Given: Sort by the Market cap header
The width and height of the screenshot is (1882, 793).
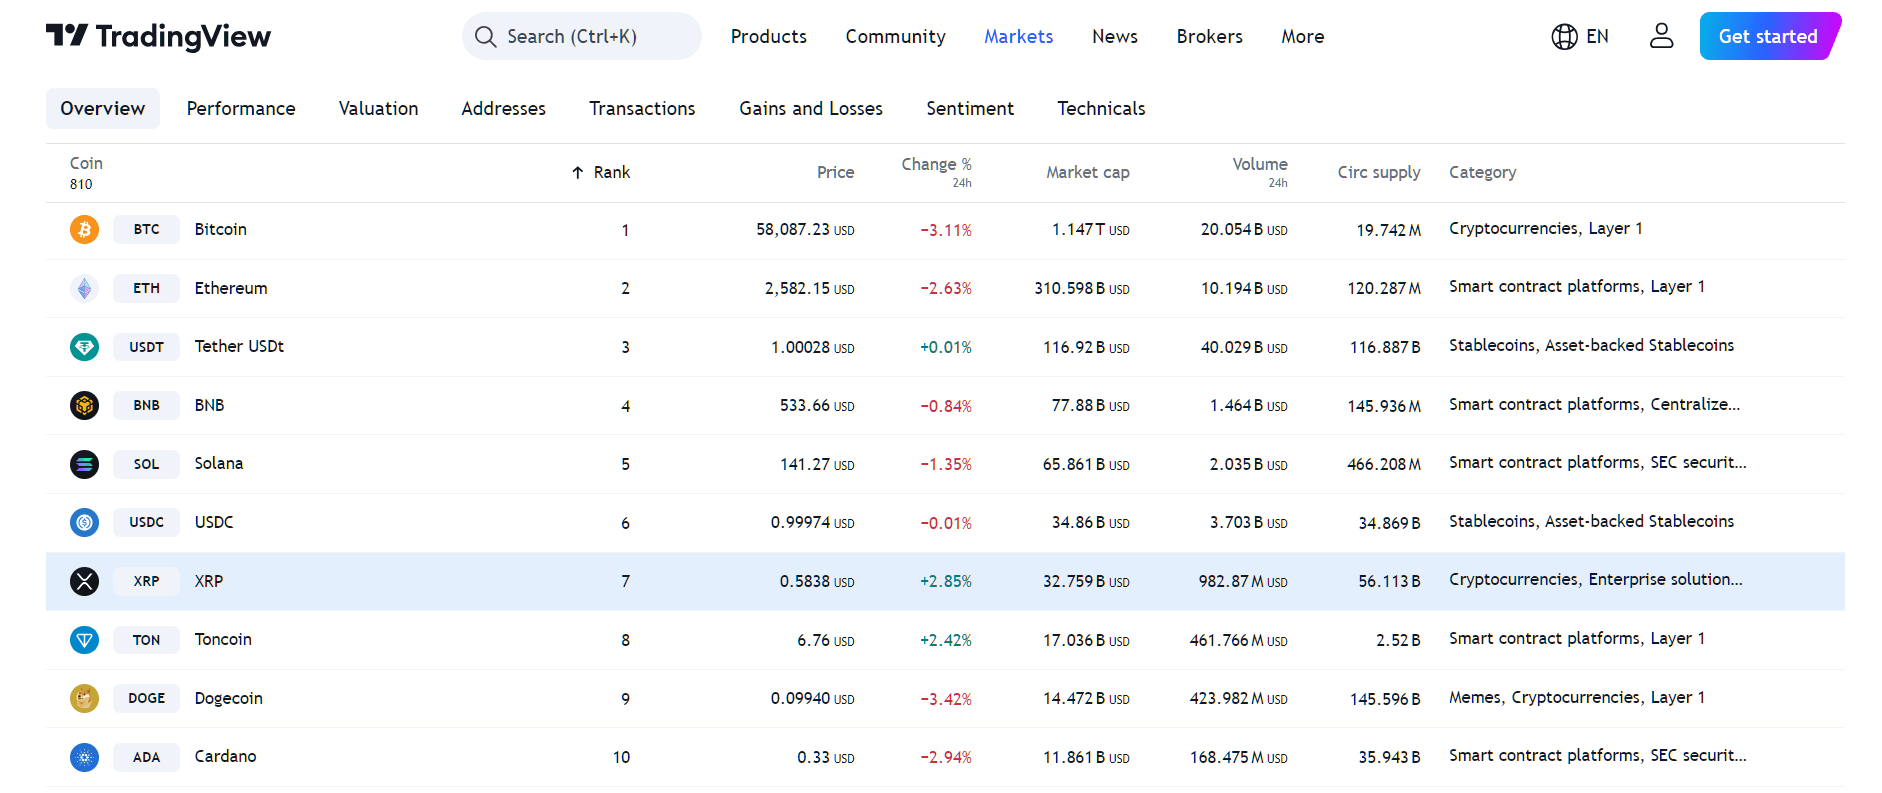Looking at the screenshot, I should point(1088,172).
